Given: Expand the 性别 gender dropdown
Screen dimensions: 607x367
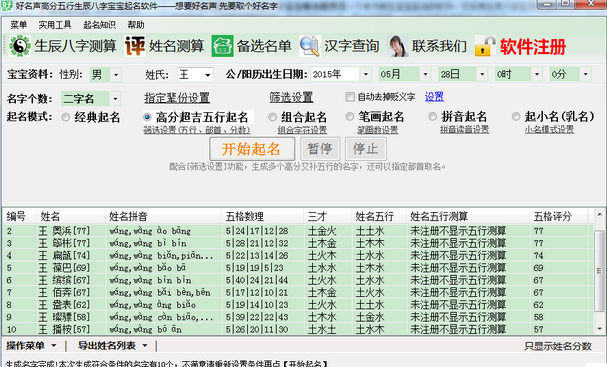Looking at the screenshot, I should coord(116,74).
